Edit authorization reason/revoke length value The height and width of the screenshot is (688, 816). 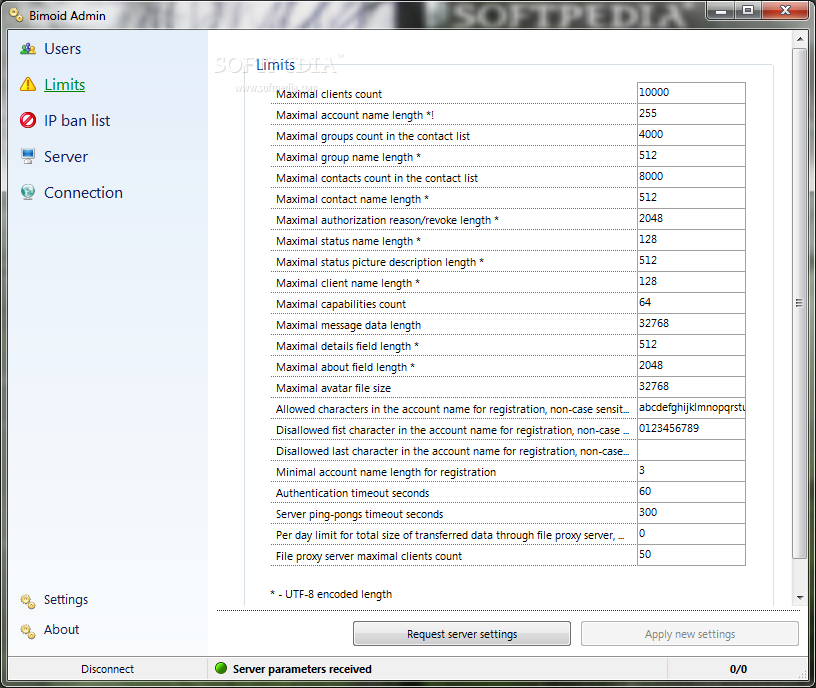pyautogui.click(x=691, y=219)
